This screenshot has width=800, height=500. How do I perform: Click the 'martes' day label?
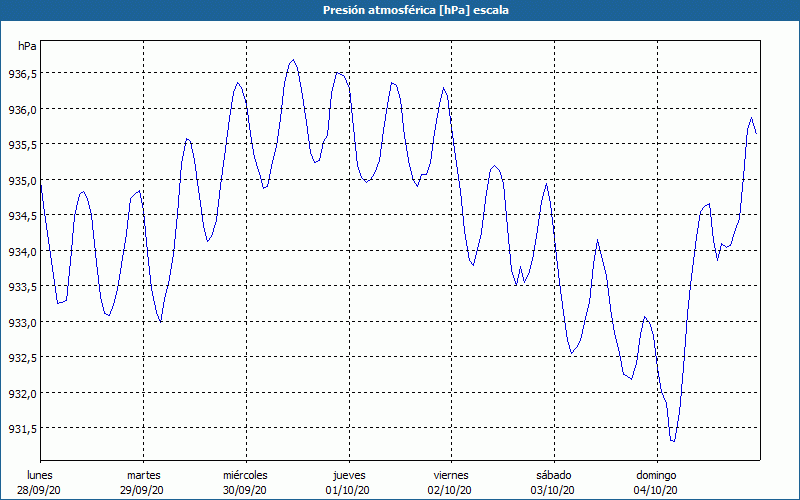(x=144, y=475)
